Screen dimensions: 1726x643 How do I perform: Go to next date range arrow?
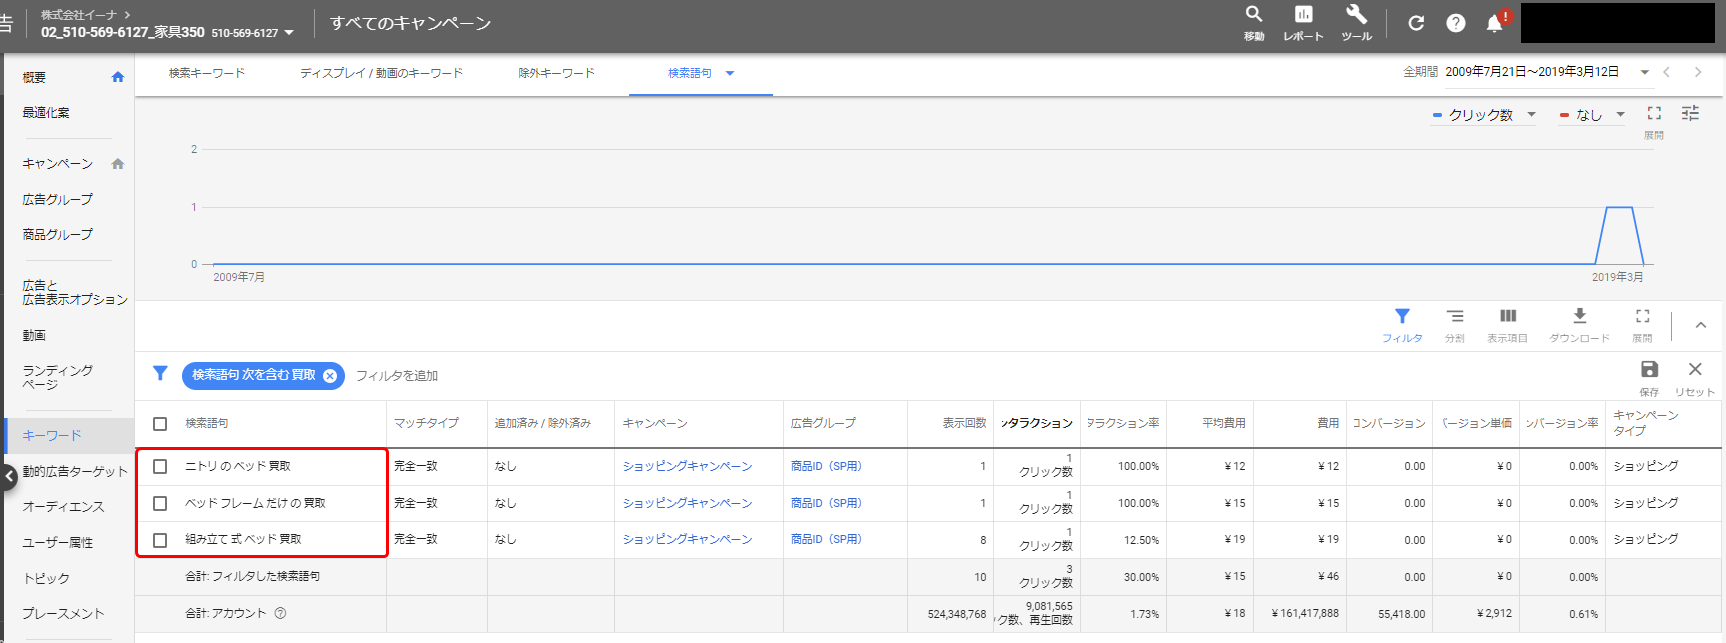[x=1698, y=72]
